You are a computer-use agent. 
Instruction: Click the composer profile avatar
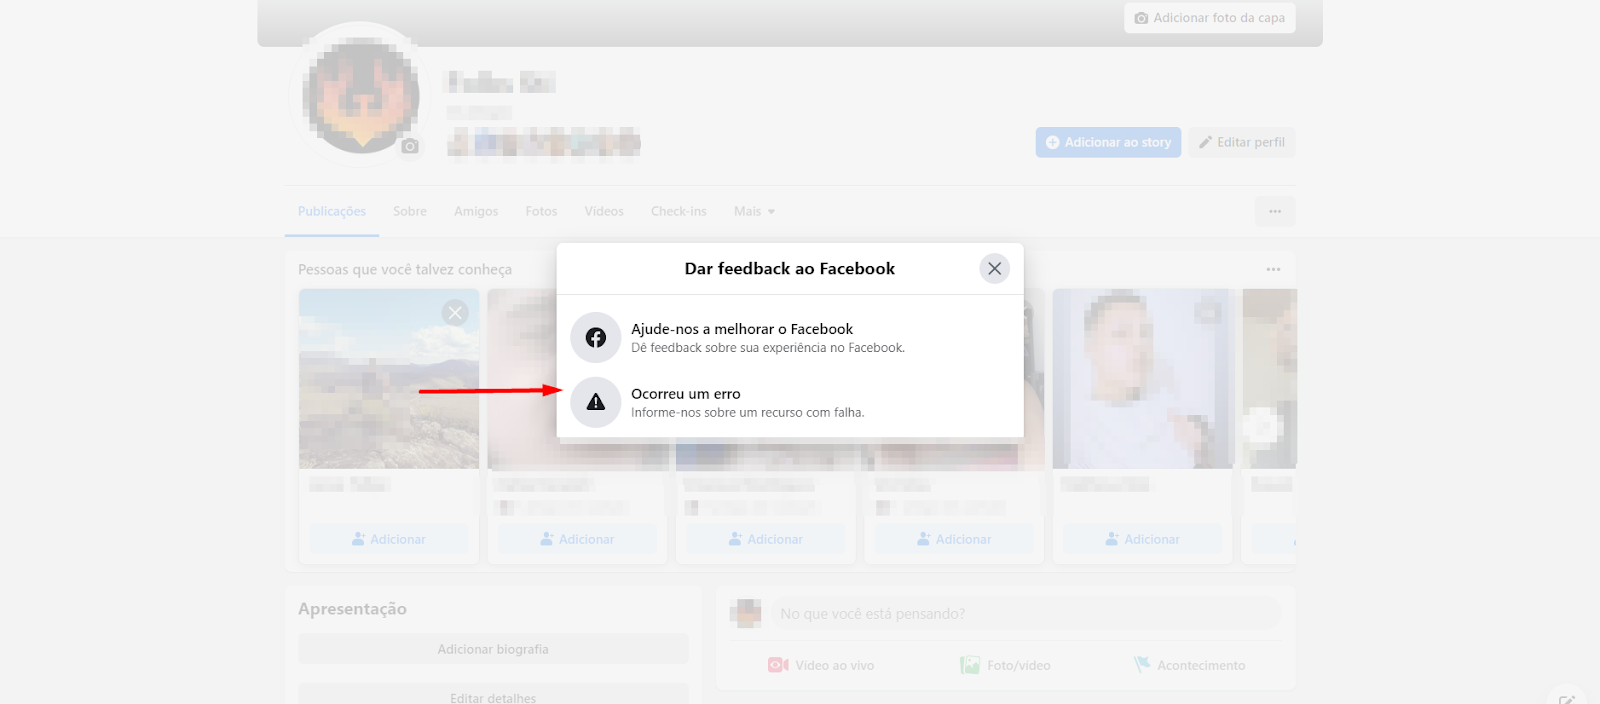pos(746,614)
